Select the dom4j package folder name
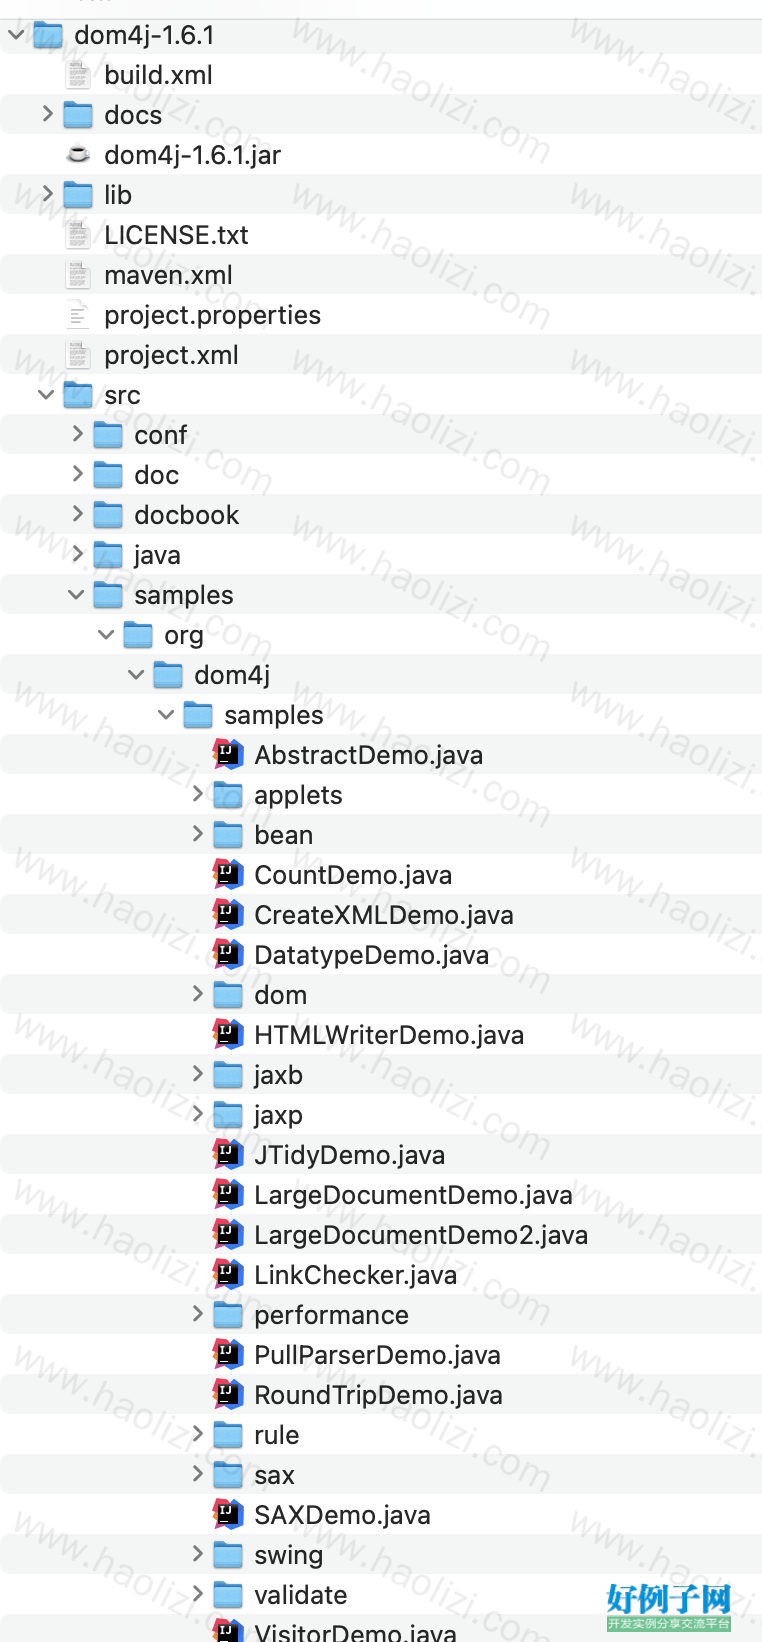This screenshot has height=1642, width=762. pyautogui.click(x=232, y=675)
